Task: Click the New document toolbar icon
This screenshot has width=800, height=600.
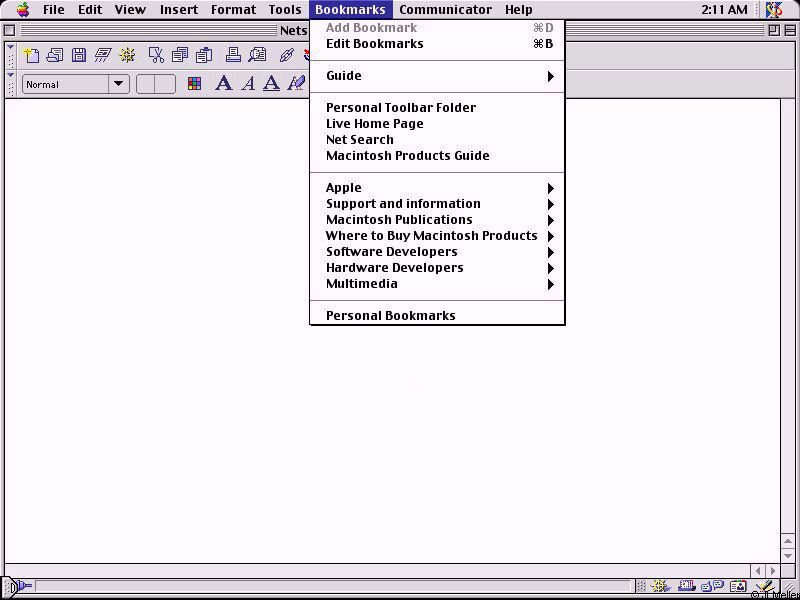Action: tap(32, 55)
